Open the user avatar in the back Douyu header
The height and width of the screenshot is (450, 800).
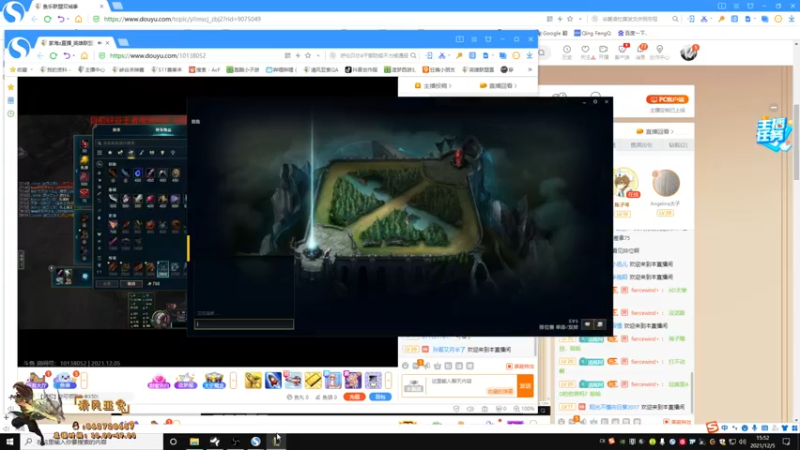pos(688,52)
